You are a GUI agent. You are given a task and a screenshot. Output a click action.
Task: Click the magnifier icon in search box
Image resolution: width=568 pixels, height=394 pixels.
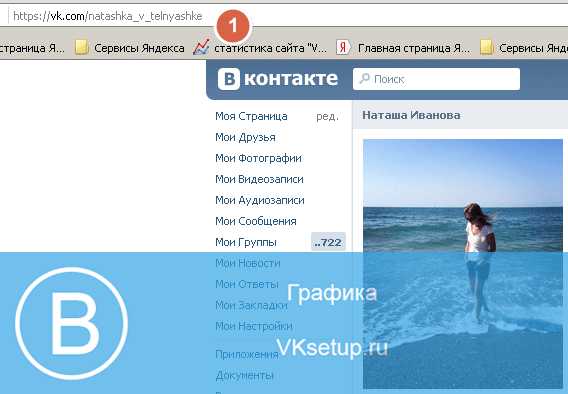pos(364,79)
